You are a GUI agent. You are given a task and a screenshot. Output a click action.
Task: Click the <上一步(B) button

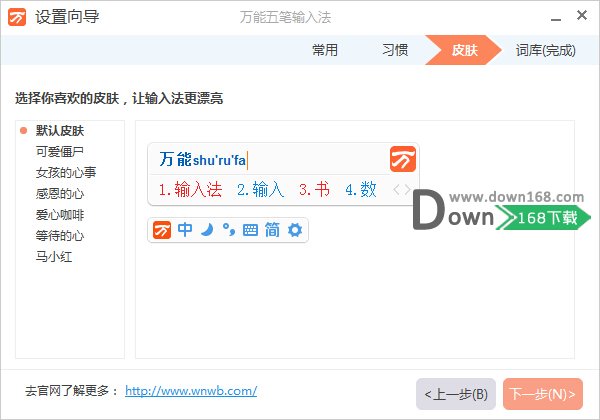click(456, 394)
